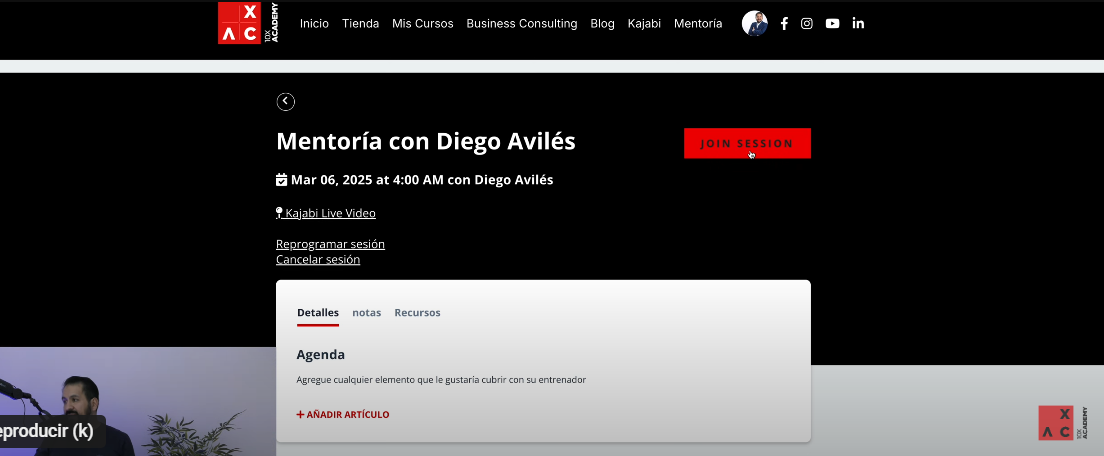Click the Cancelar sesión link
This screenshot has width=1104, height=456.
point(318,260)
